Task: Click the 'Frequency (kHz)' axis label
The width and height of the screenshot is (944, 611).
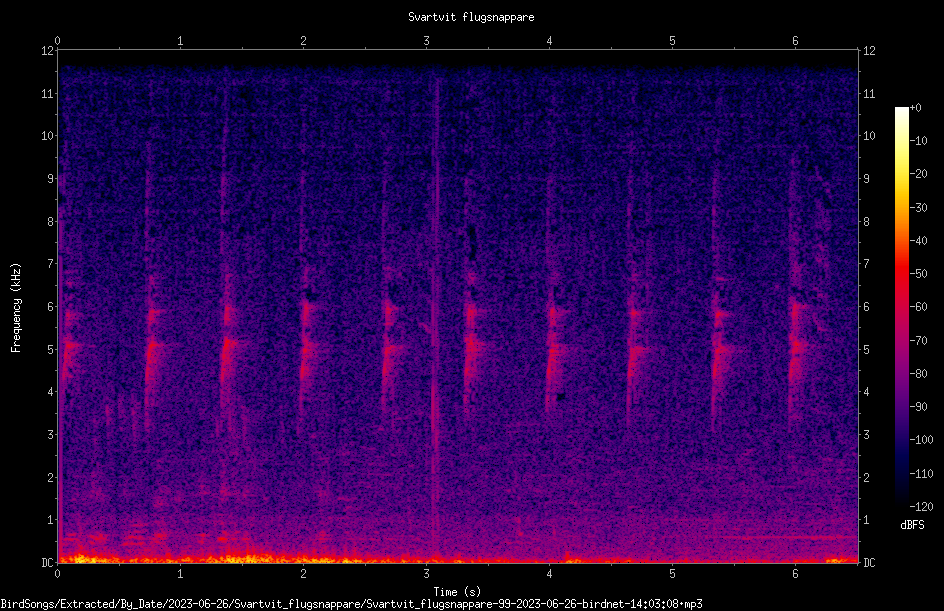Action: click(x=16, y=308)
